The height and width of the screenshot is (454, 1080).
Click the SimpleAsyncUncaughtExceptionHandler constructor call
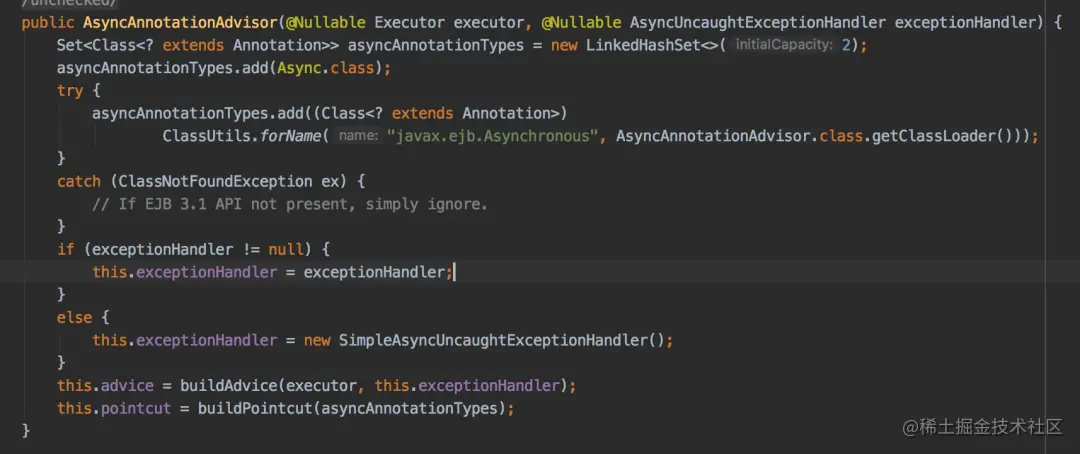click(x=501, y=341)
